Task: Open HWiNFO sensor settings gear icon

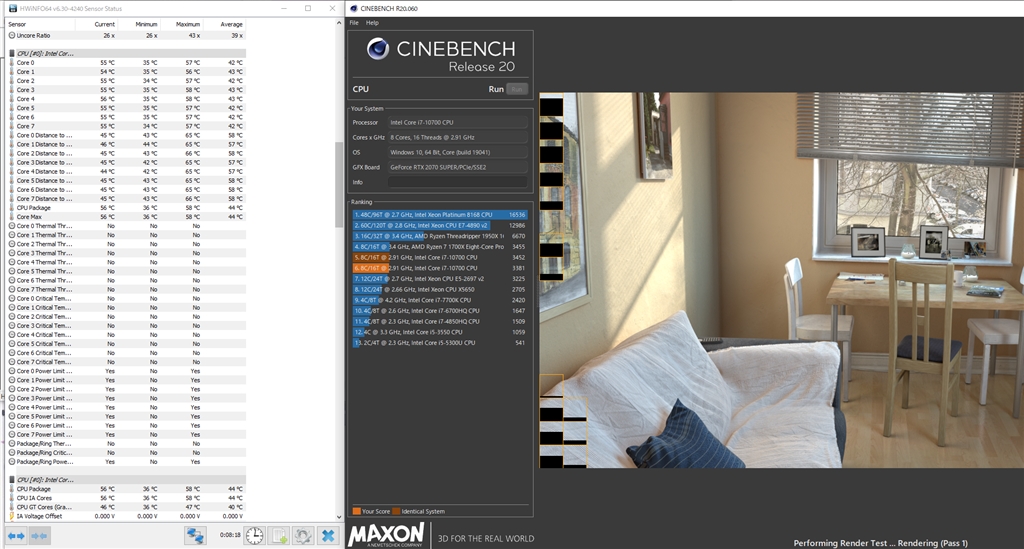Action: [303, 536]
